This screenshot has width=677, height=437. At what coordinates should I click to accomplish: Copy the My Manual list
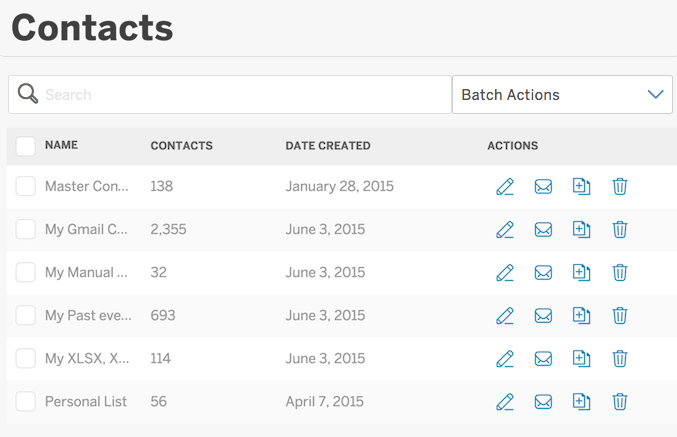[x=581, y=272]
